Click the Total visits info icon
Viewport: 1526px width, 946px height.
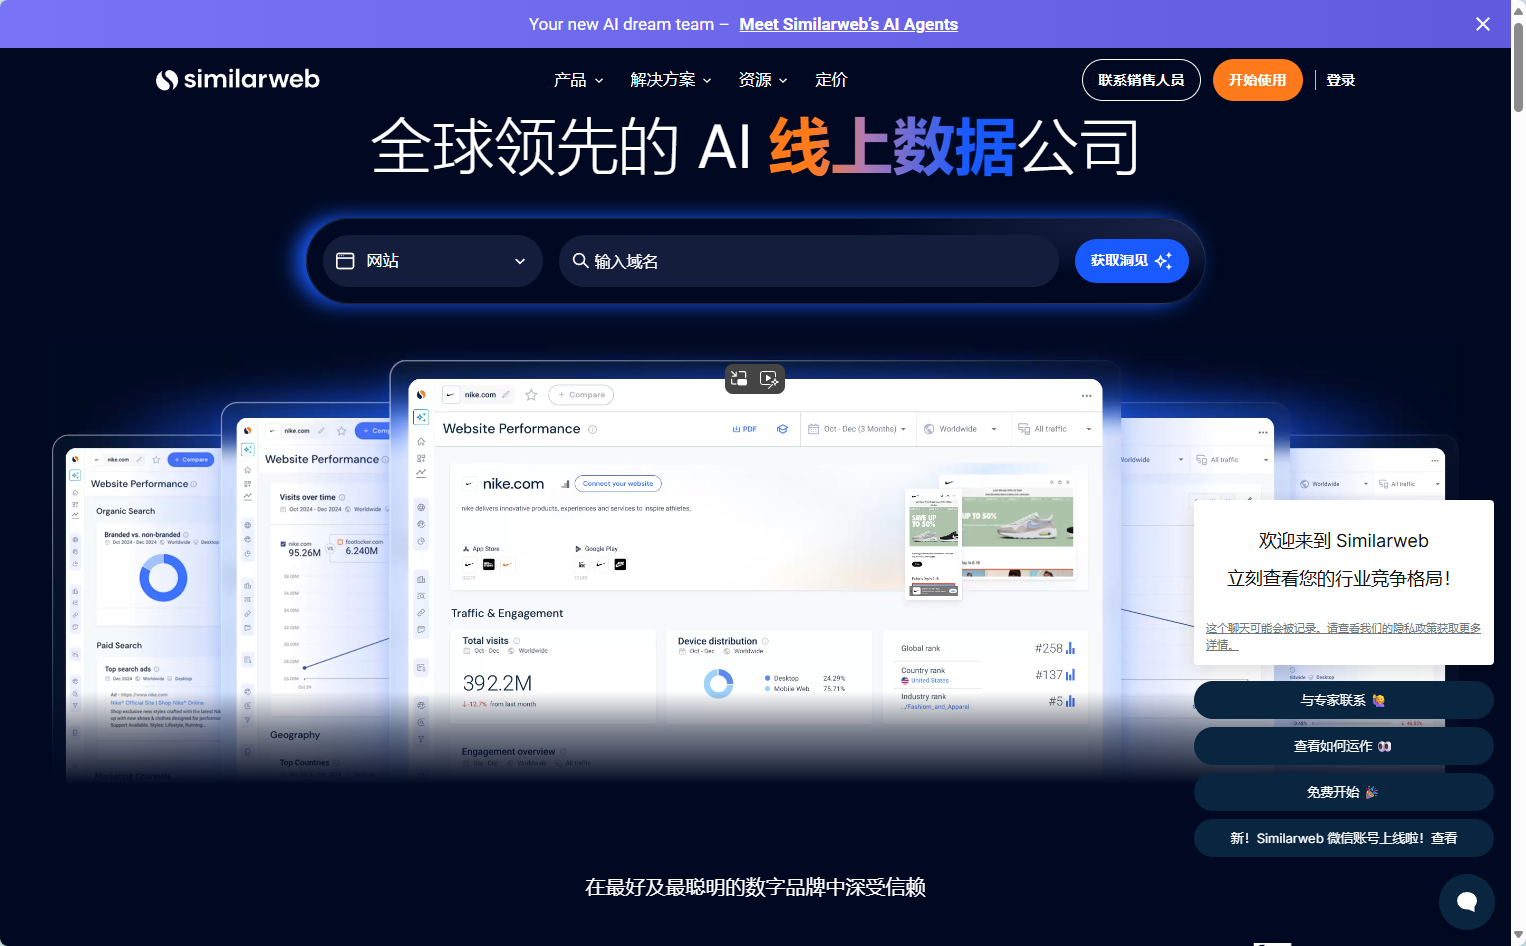(x=516, y=641)
